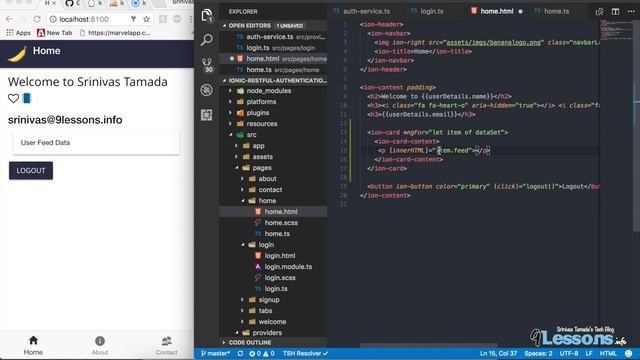Click the banana logo in the app navbar
640x360 pixels.
pos(17,54)
